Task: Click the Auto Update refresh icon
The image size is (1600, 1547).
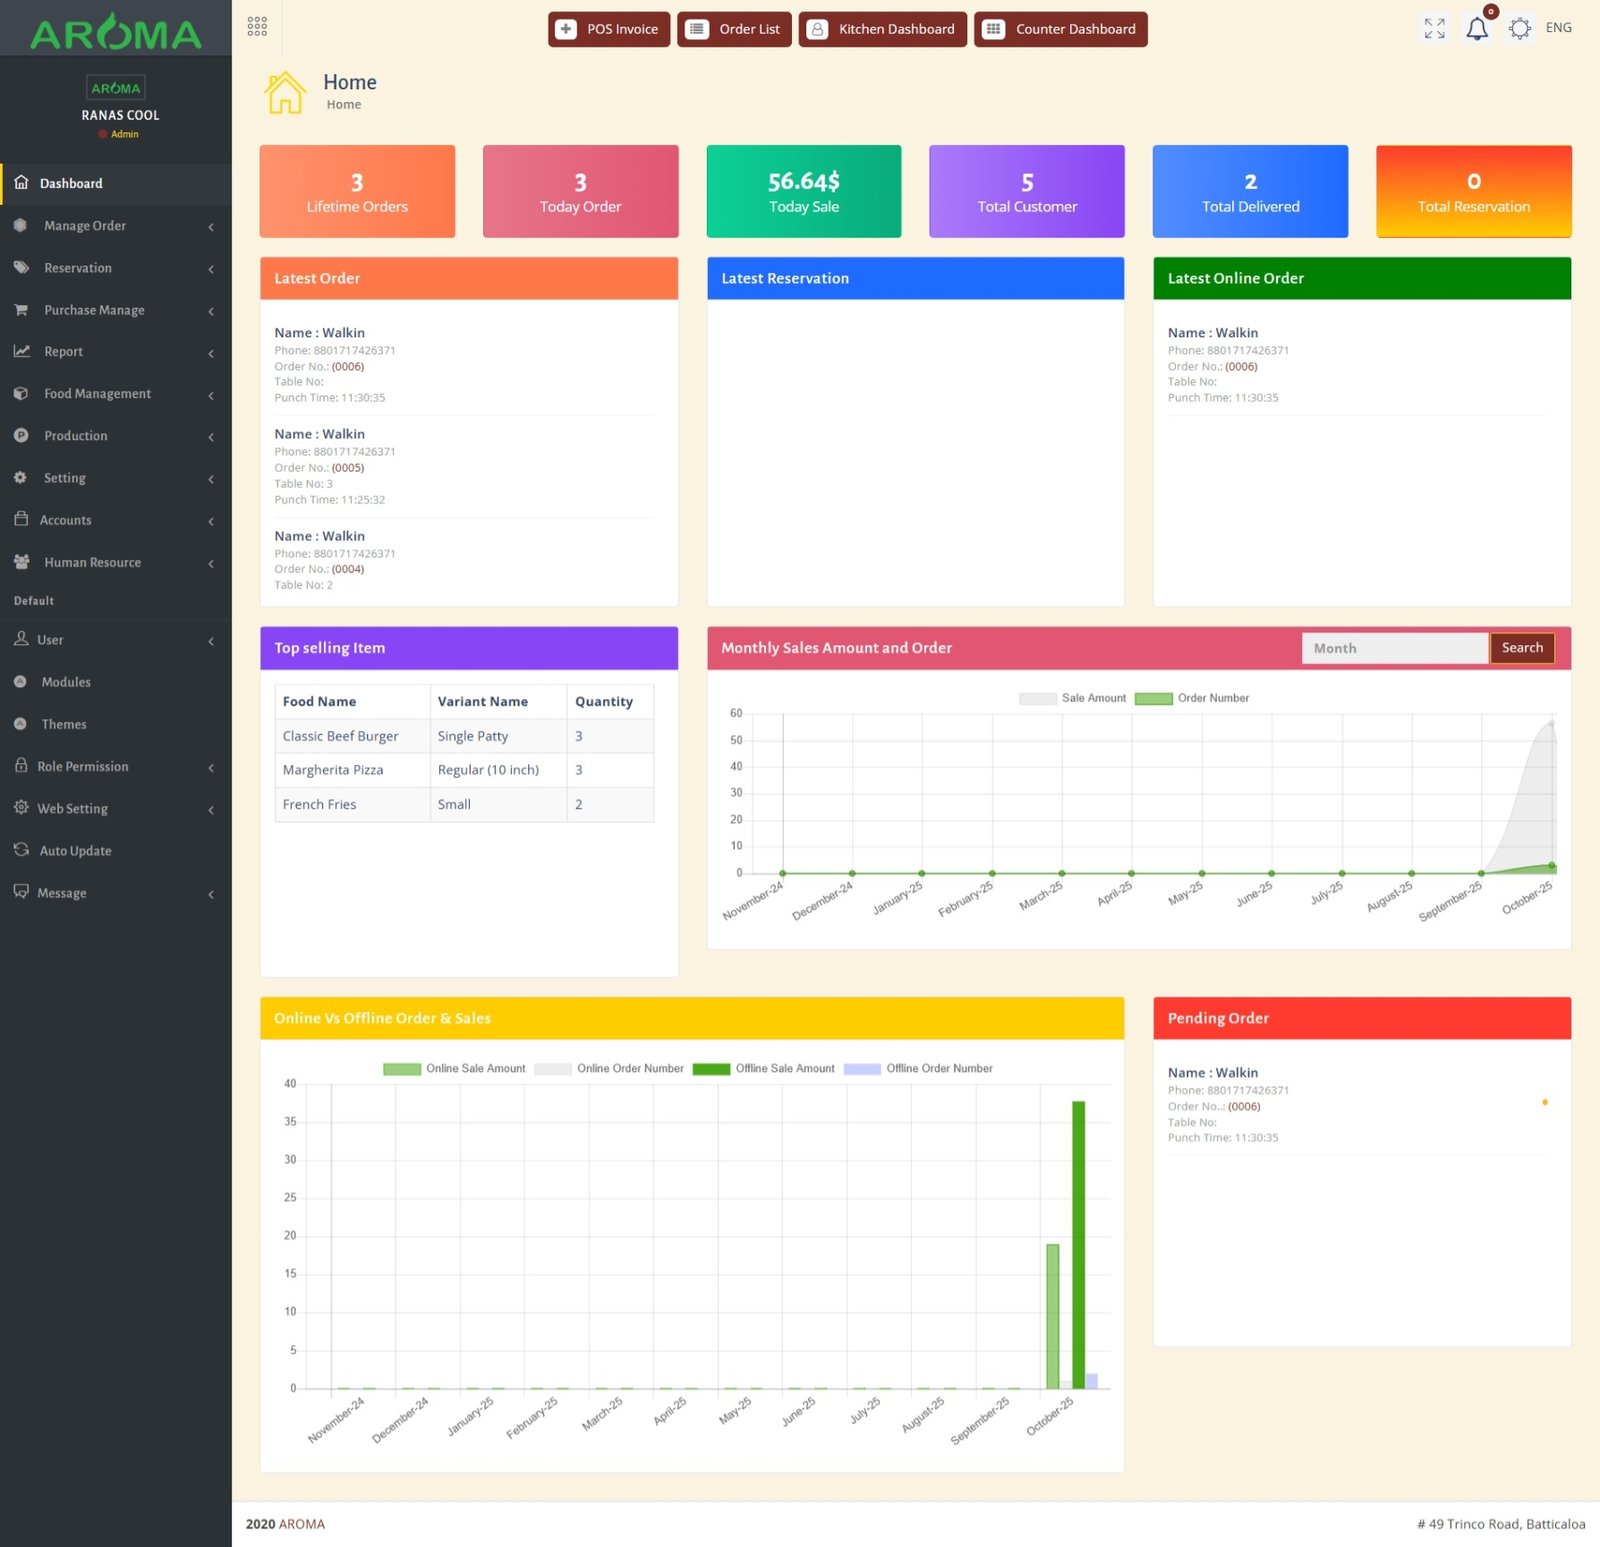Action: point(21,850)
